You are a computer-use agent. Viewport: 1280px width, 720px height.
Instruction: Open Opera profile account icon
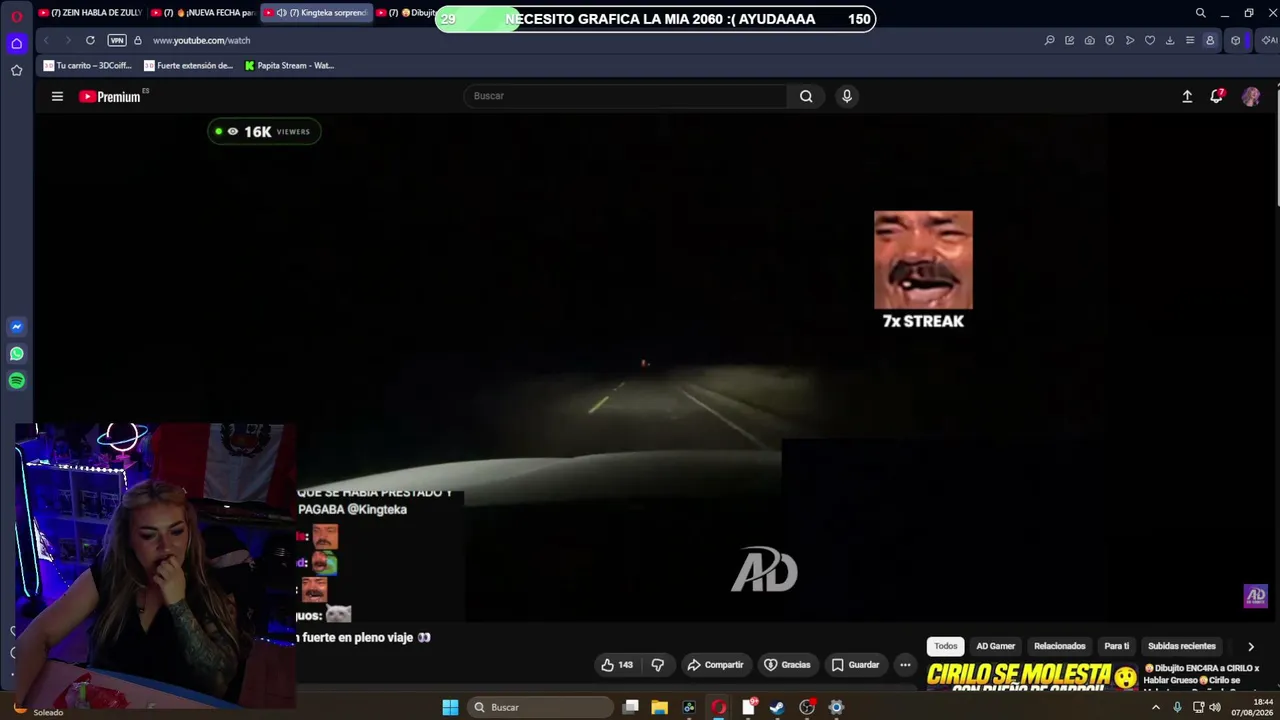click(1210, 40)
